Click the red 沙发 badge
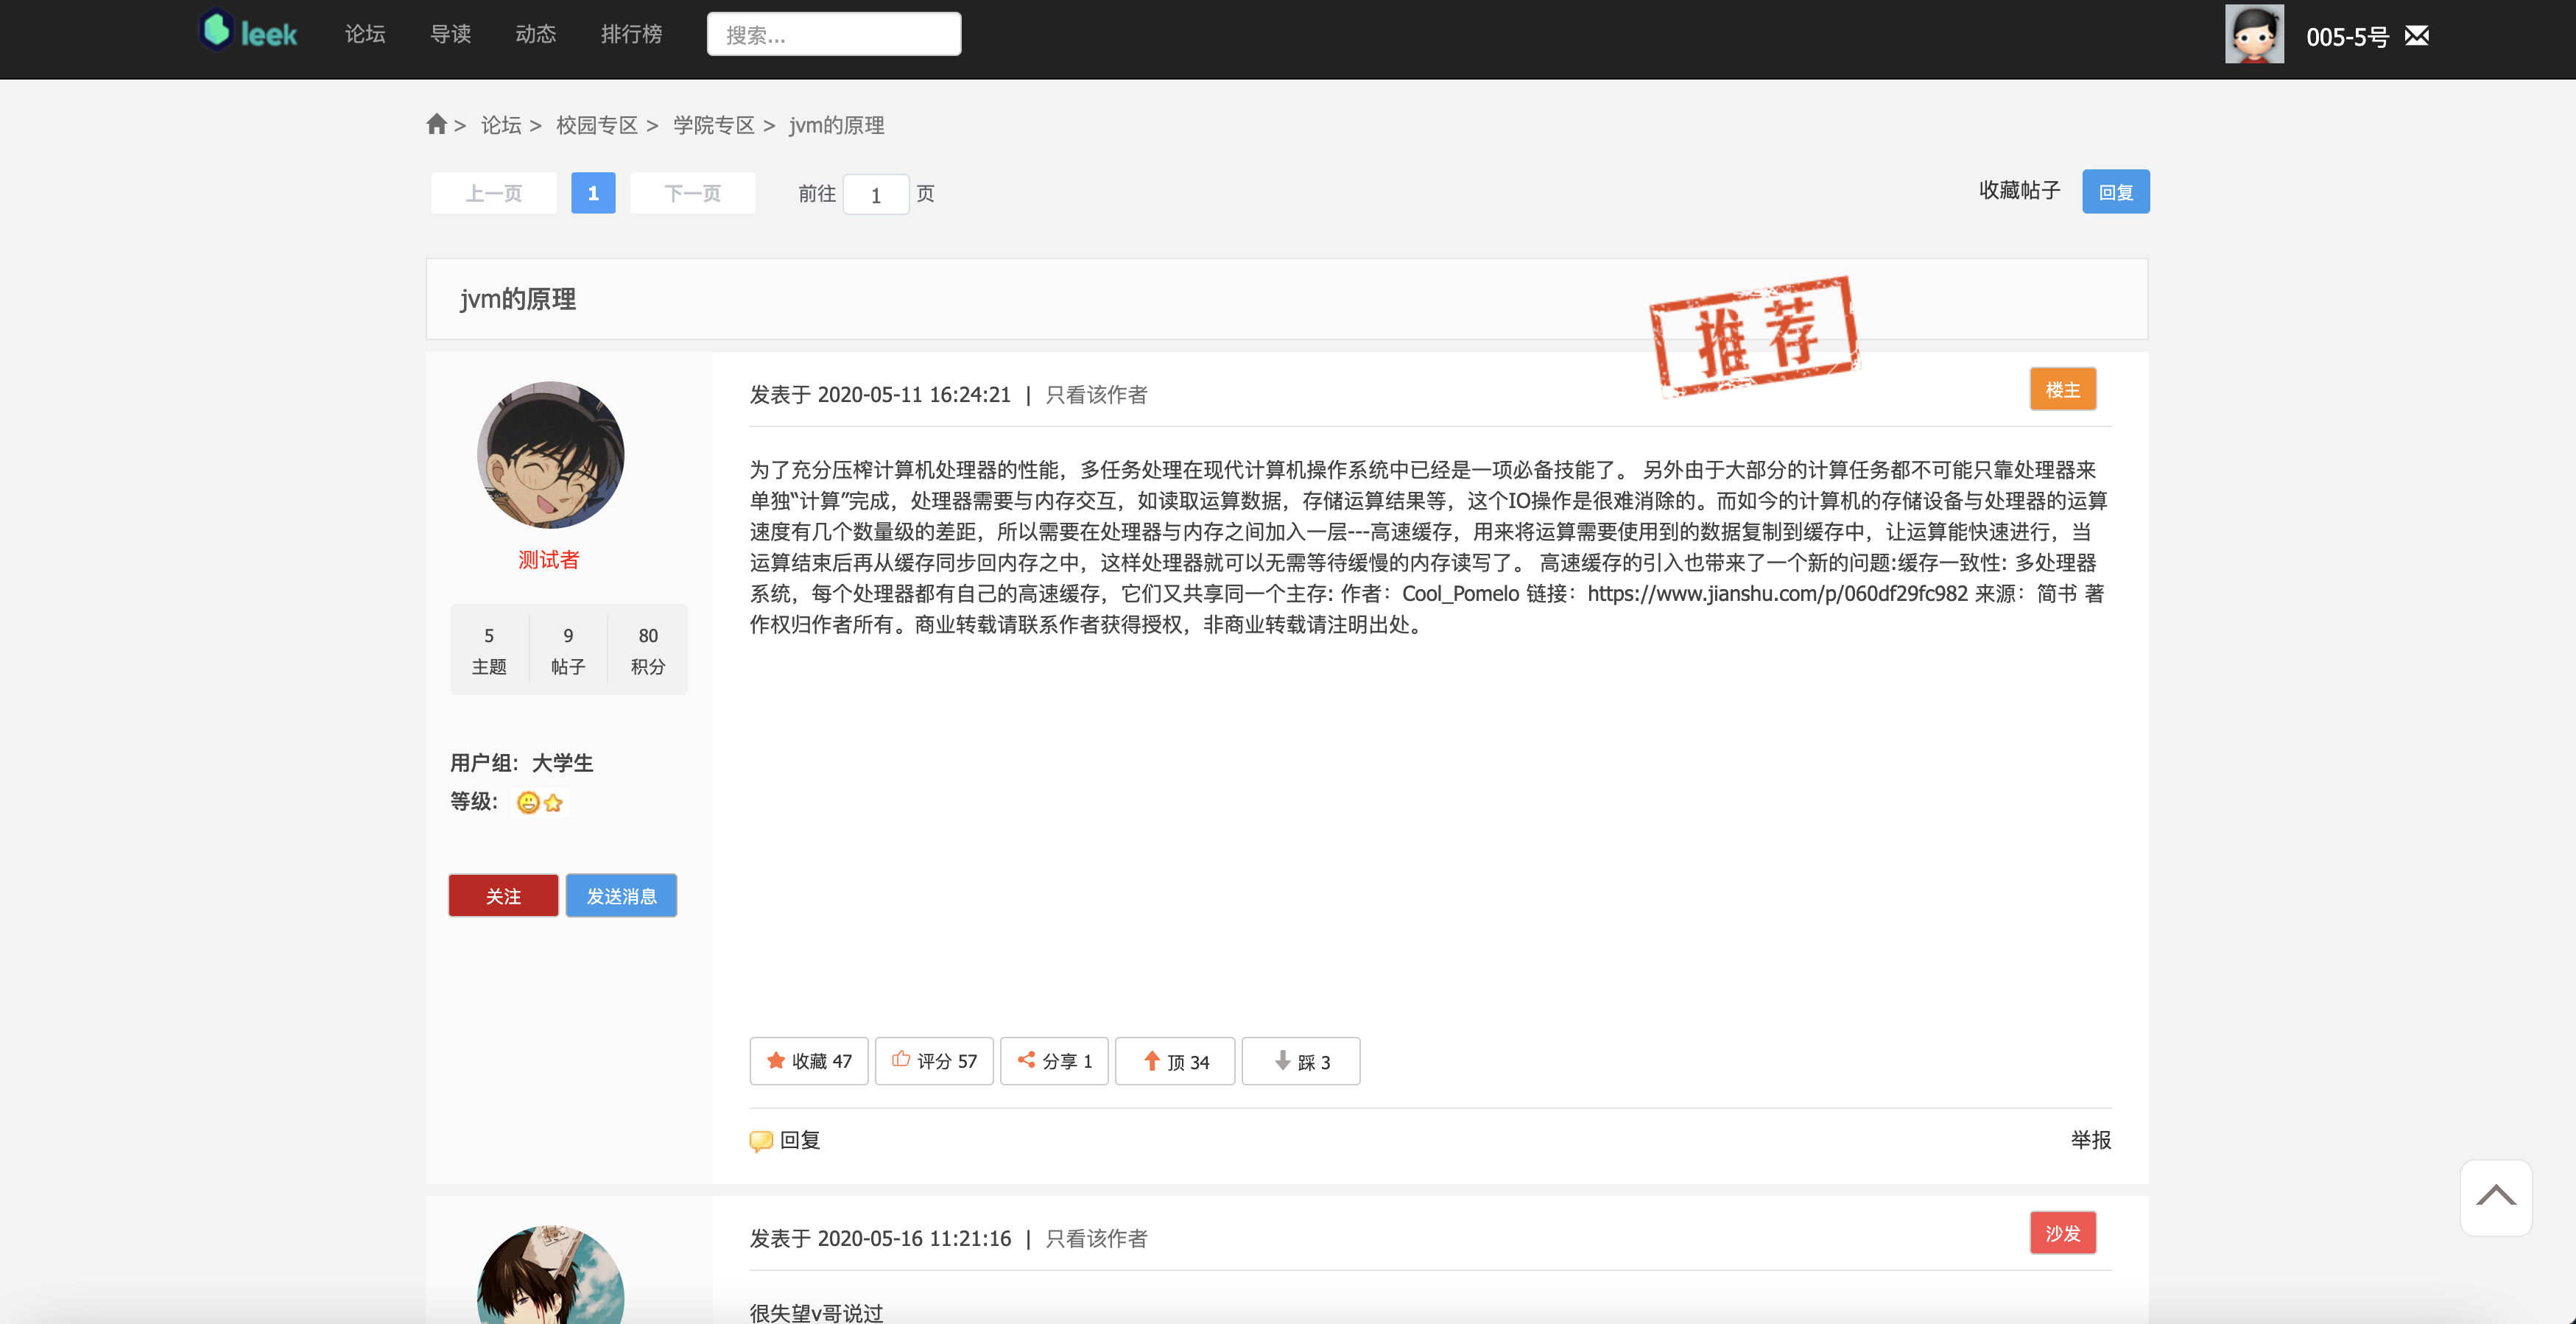 tap(2063, 1233)
